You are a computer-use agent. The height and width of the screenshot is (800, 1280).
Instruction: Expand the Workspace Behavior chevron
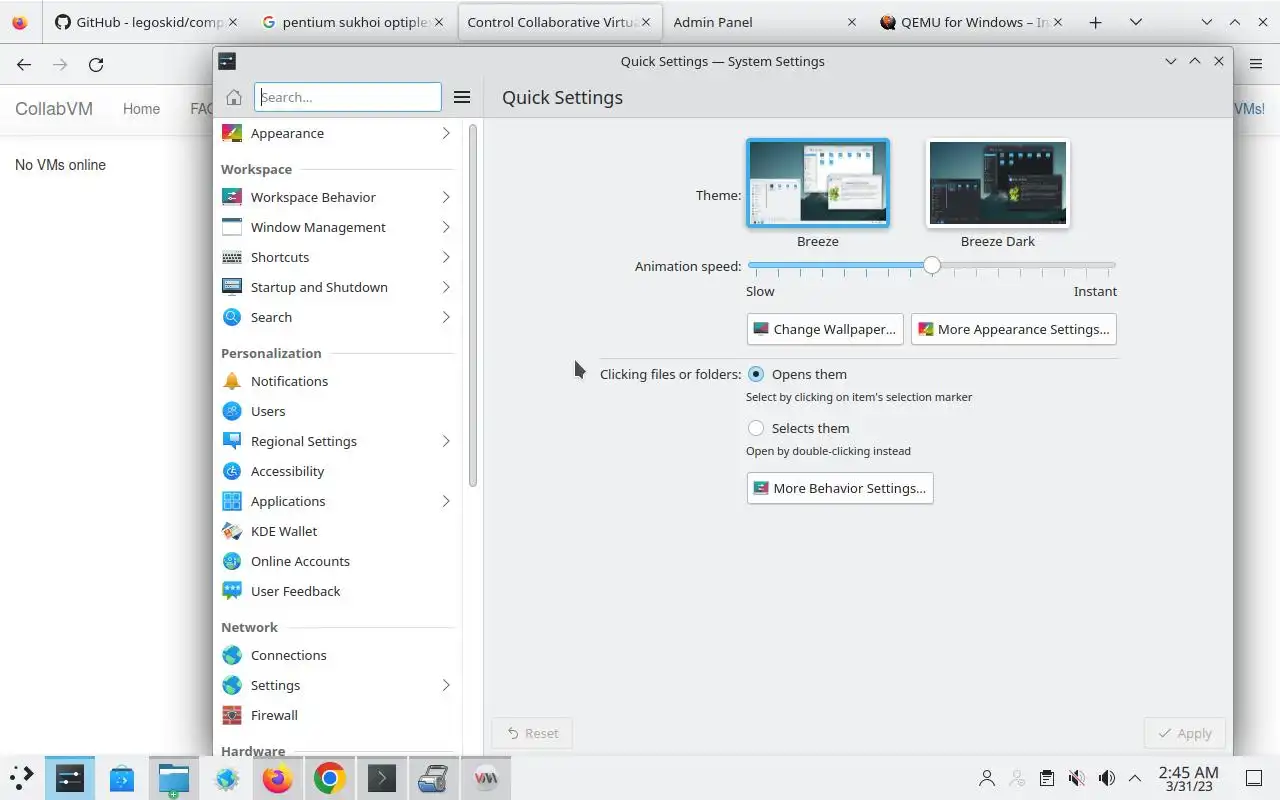(x=446, y=197)
